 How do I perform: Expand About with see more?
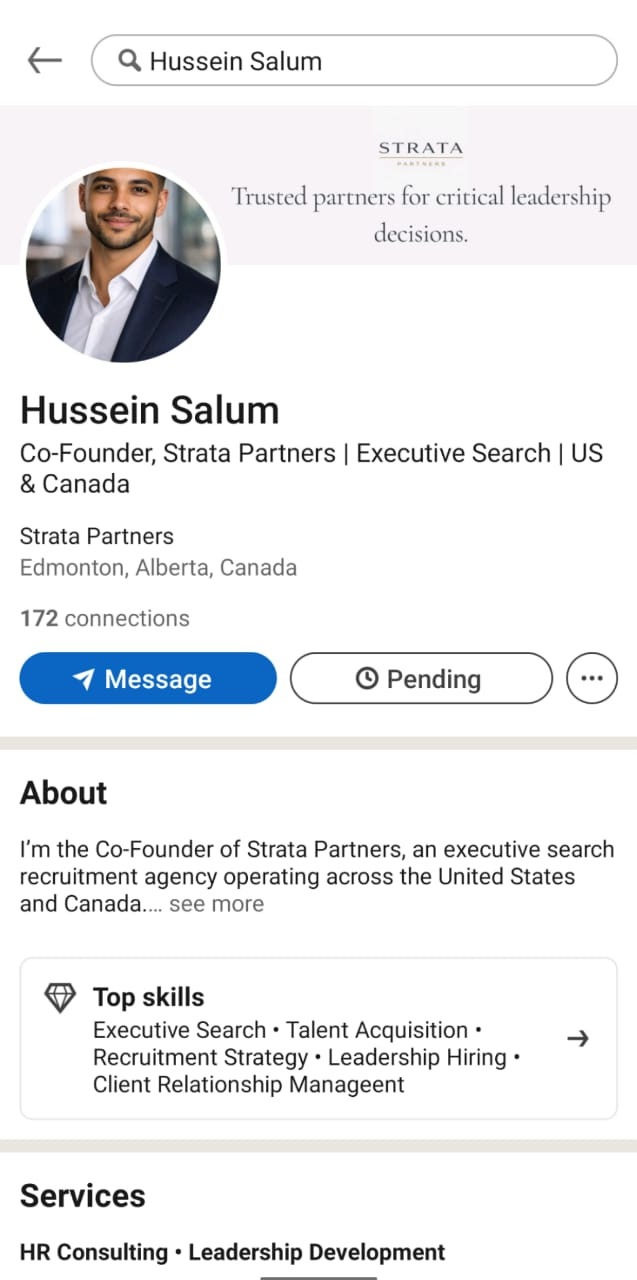216,904
